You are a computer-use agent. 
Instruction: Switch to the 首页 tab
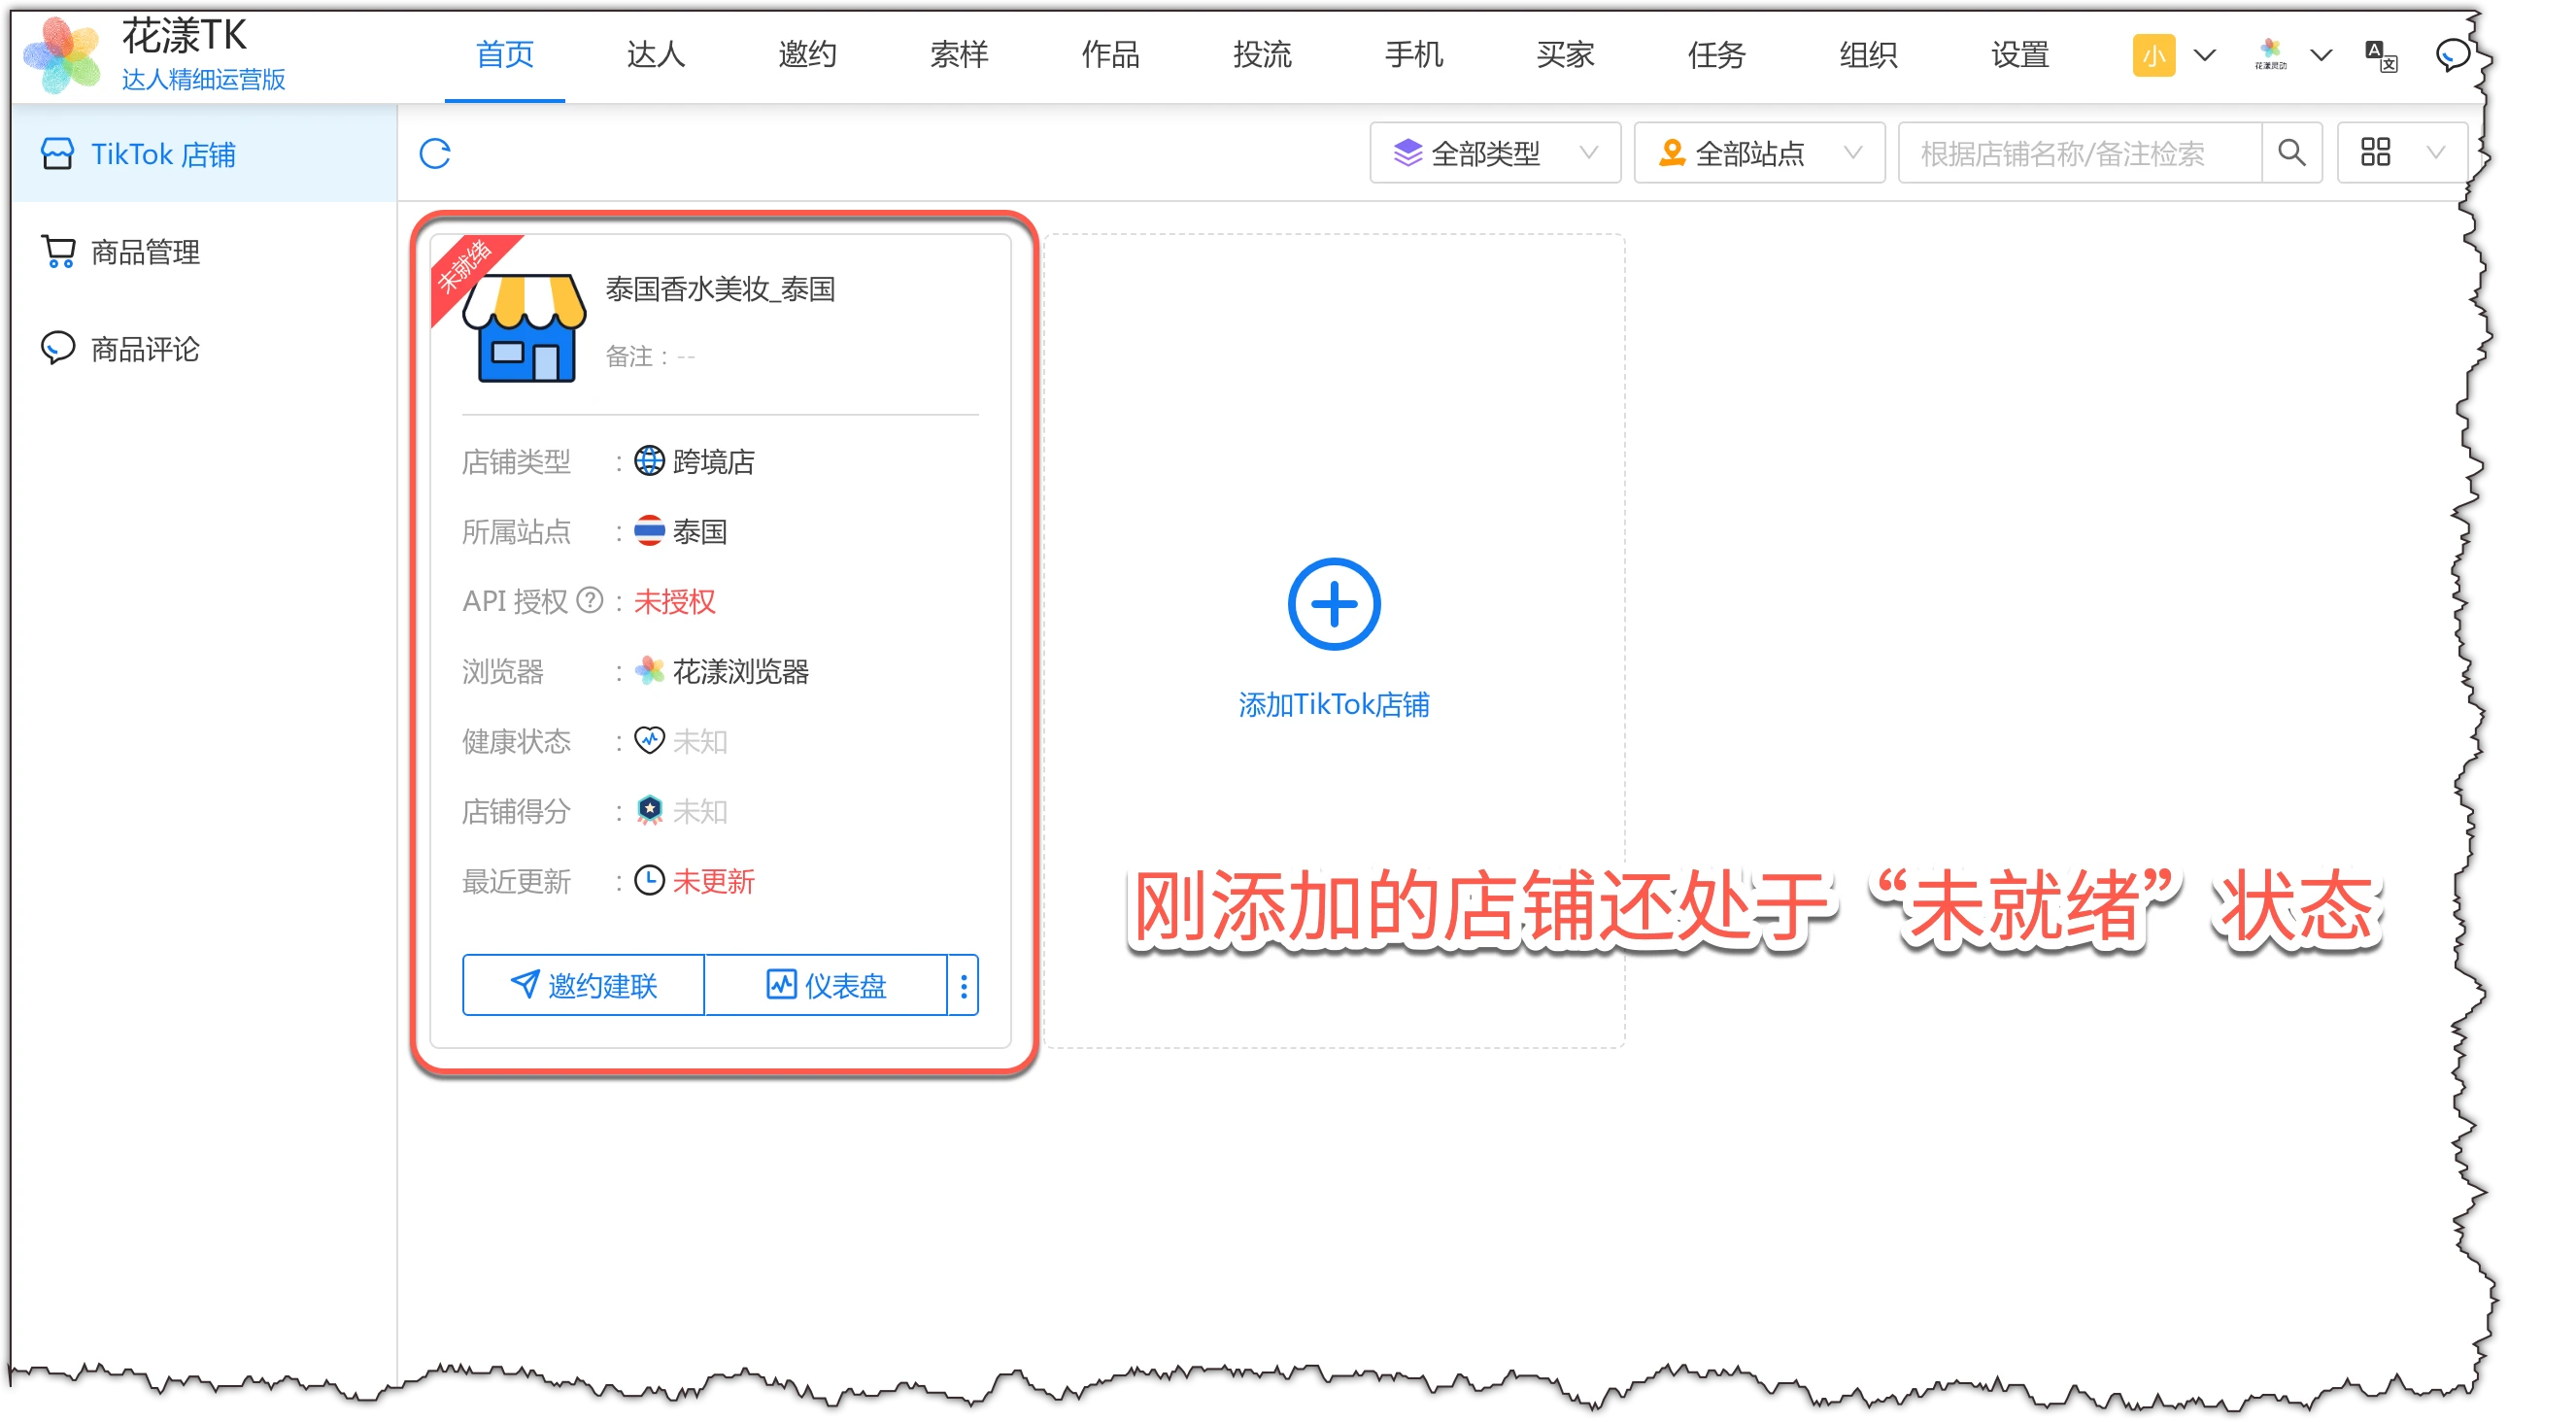[x=505, y=54]
